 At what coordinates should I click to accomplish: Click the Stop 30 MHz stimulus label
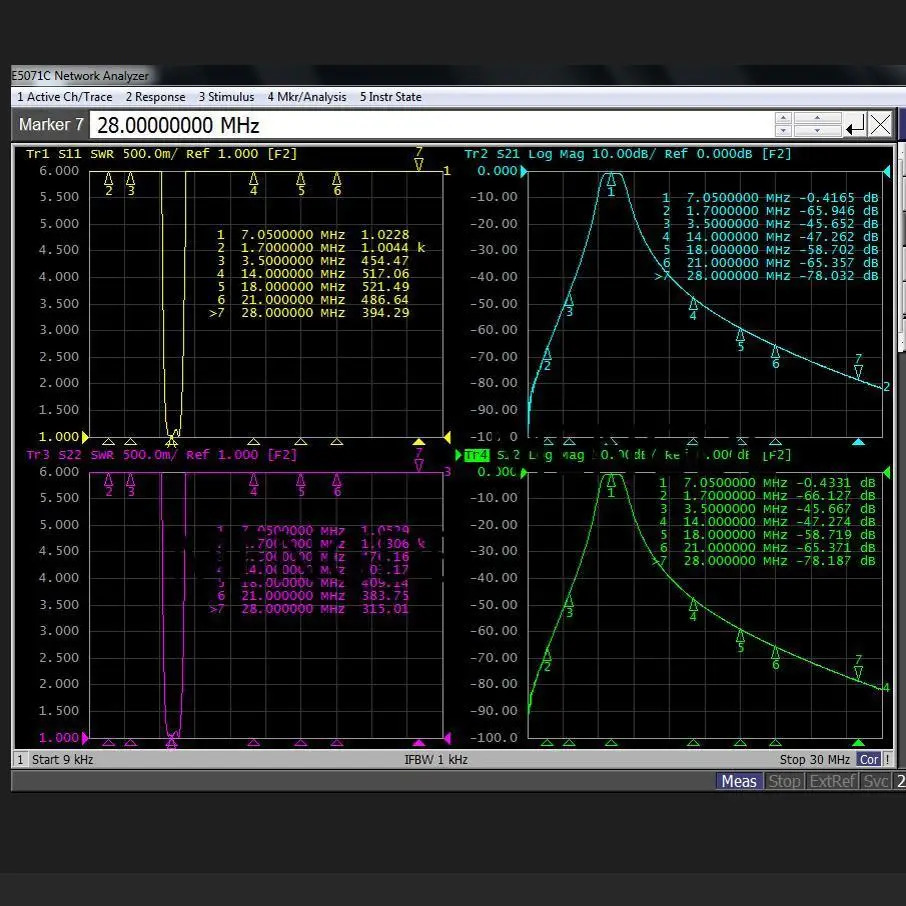[815, 759]
